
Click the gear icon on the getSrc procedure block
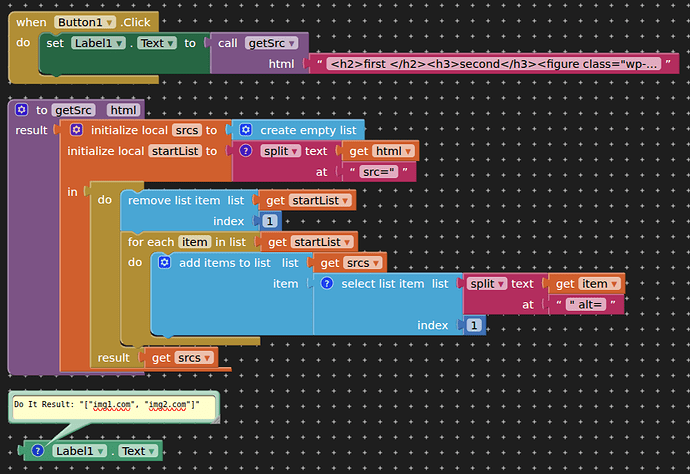pos(22,110)
